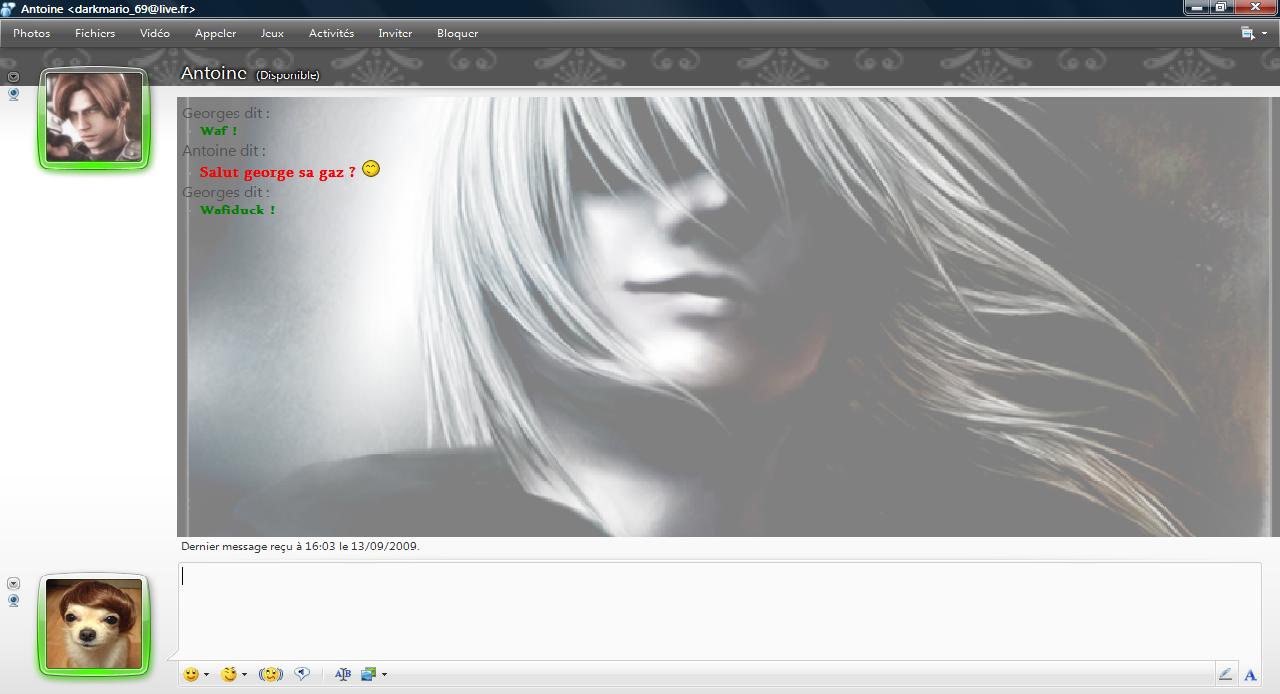The image size is (1280, 694).
Task: Send a nudge with the shaking face icon
Action: 270,675
